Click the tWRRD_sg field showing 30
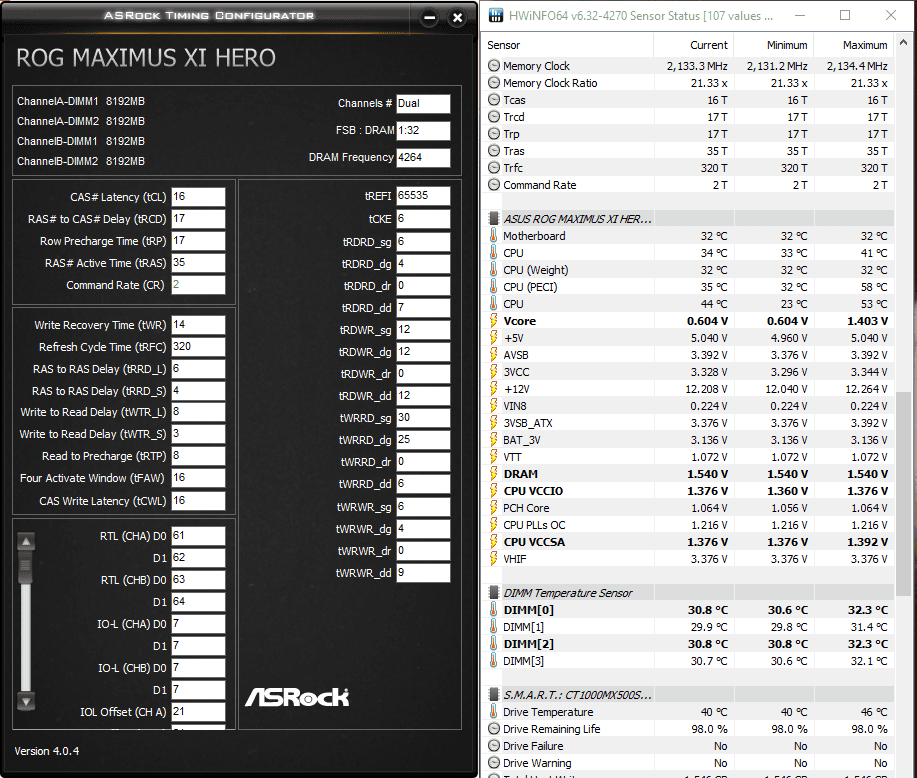917x778 pixels. (423, 418)
